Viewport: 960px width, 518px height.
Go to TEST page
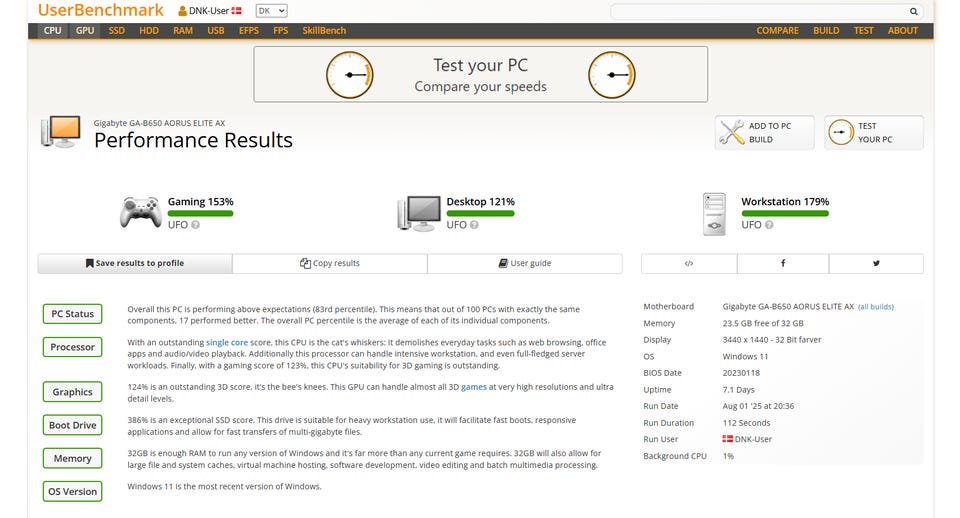coord(863,31)
